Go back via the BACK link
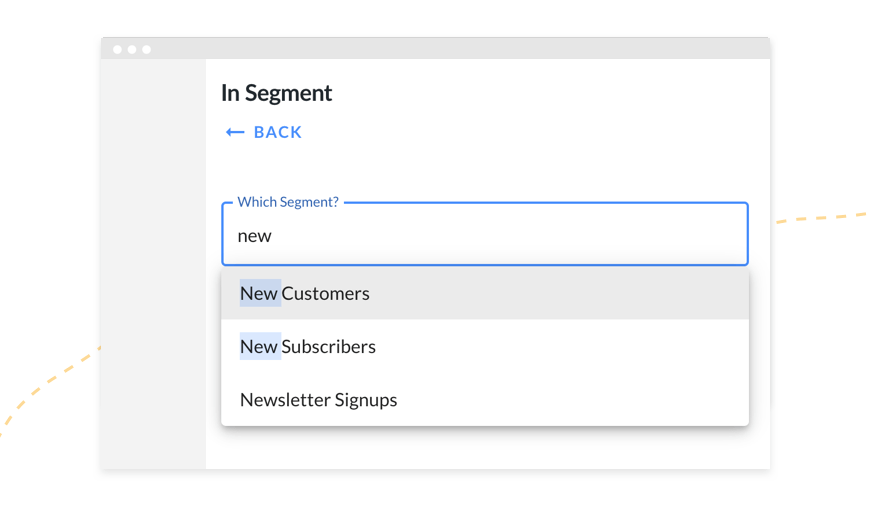Image resolution: width=870 pixels, height=511 pixels. (264, 132)
